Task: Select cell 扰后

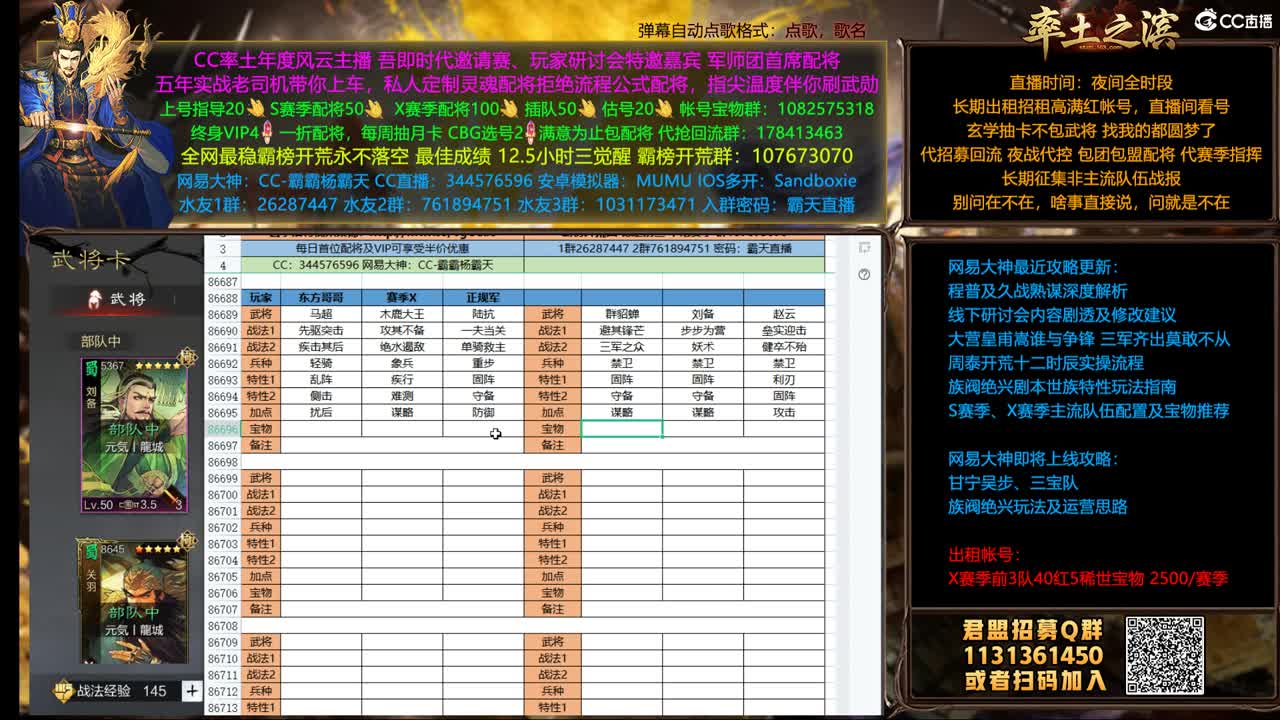Action: tap(321, 412)
